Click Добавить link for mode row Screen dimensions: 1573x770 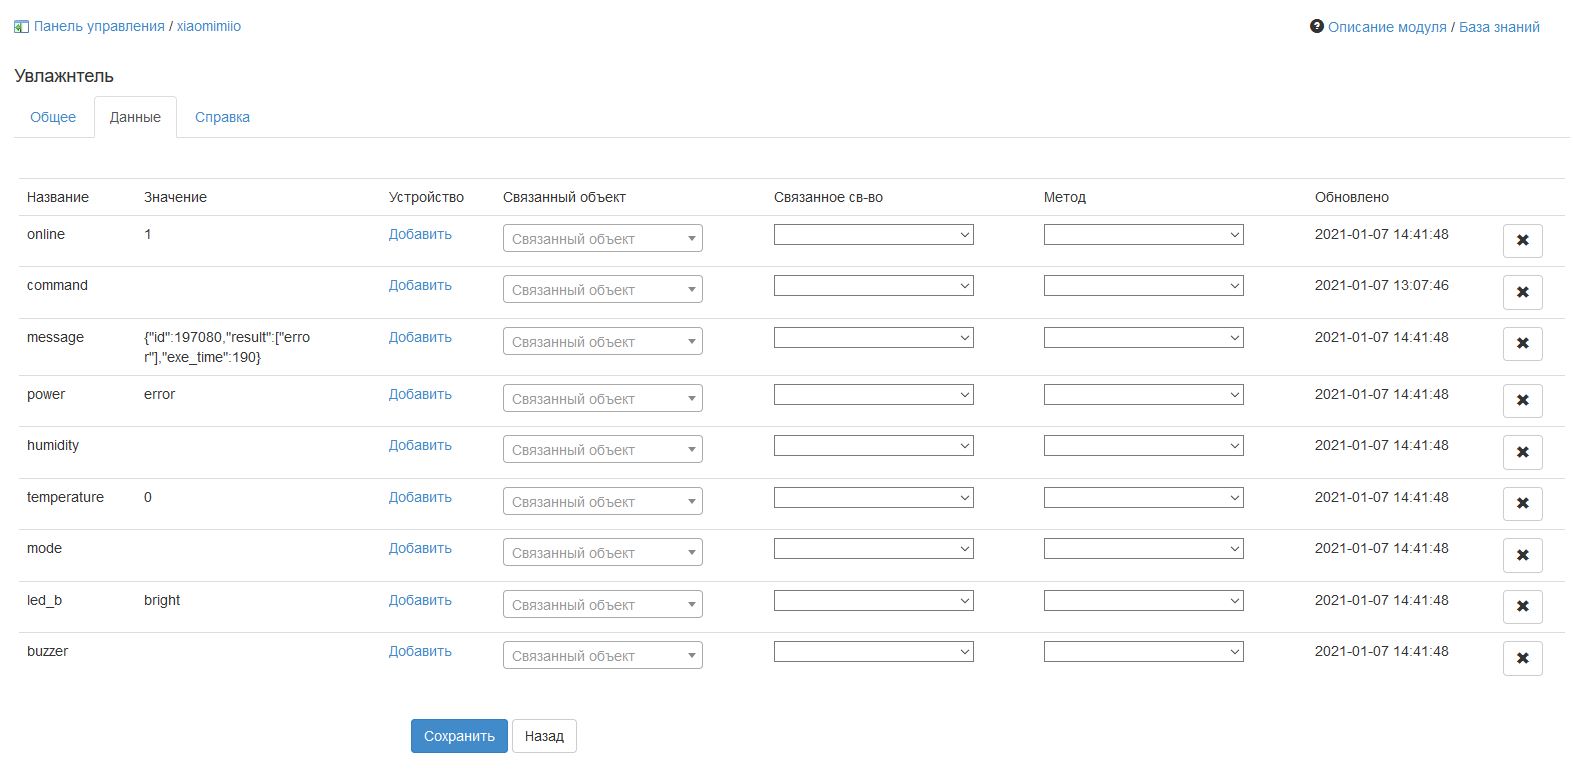pyautogui.click(x=420, y=548)
